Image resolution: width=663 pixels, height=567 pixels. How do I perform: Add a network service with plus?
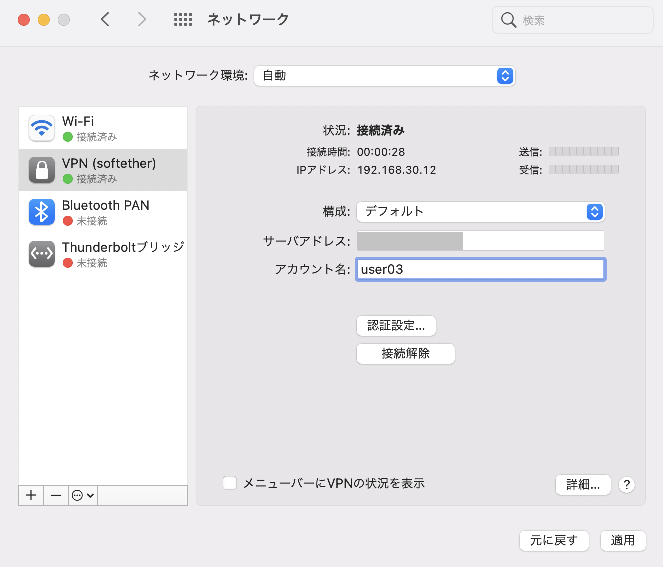point(31,495)
